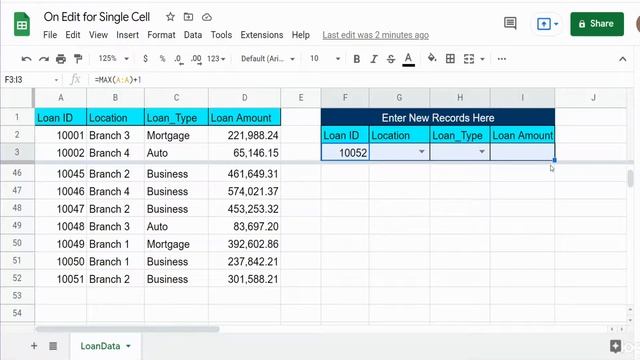Click the Loan Amount input cell I3
The width and height of the screenshot is (640, 360).
click(522, 152)
